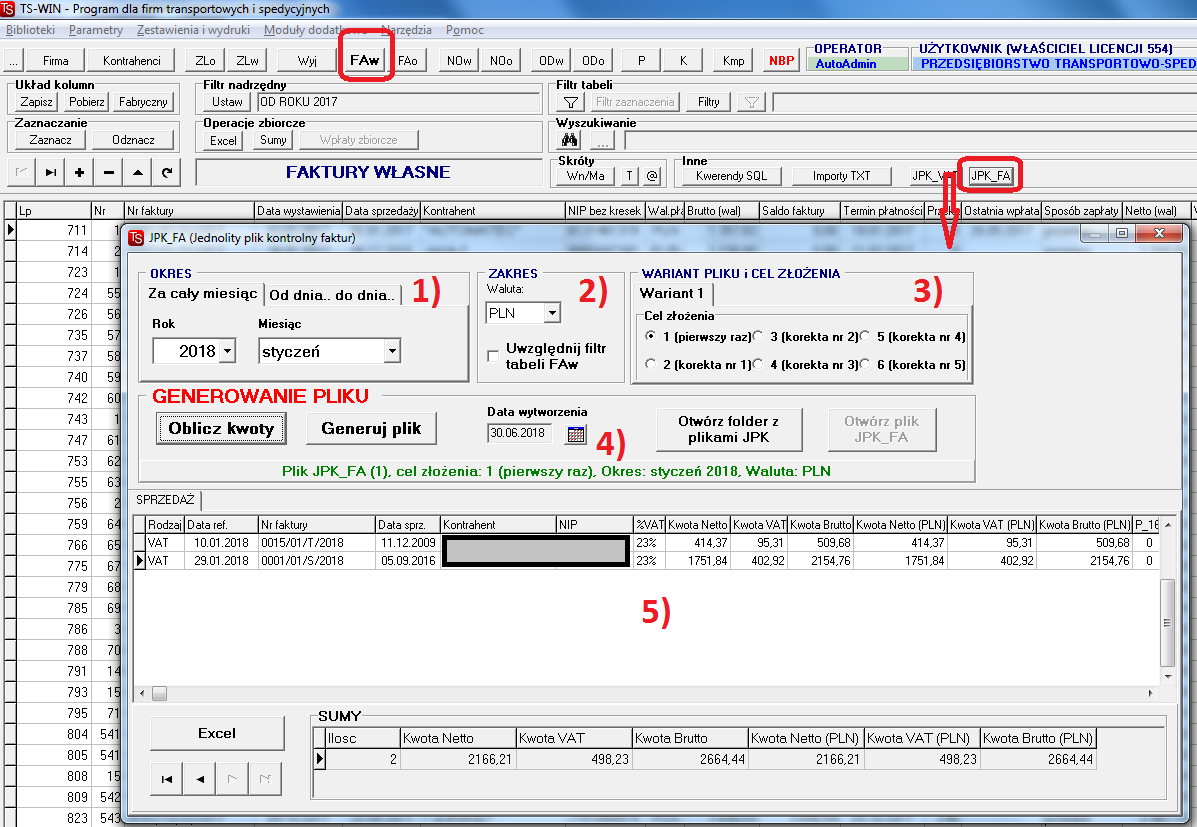Click the minus delete record button
This screenshot has width=1197, height=827.
click(x=108, y=173)
